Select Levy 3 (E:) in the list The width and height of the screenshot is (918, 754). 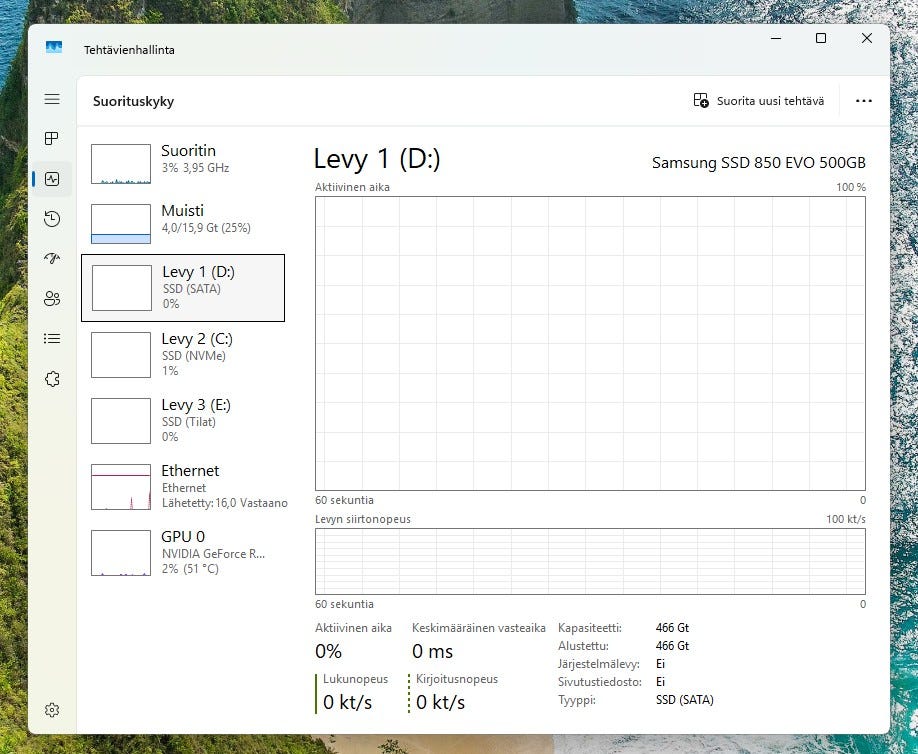[183, 421]
